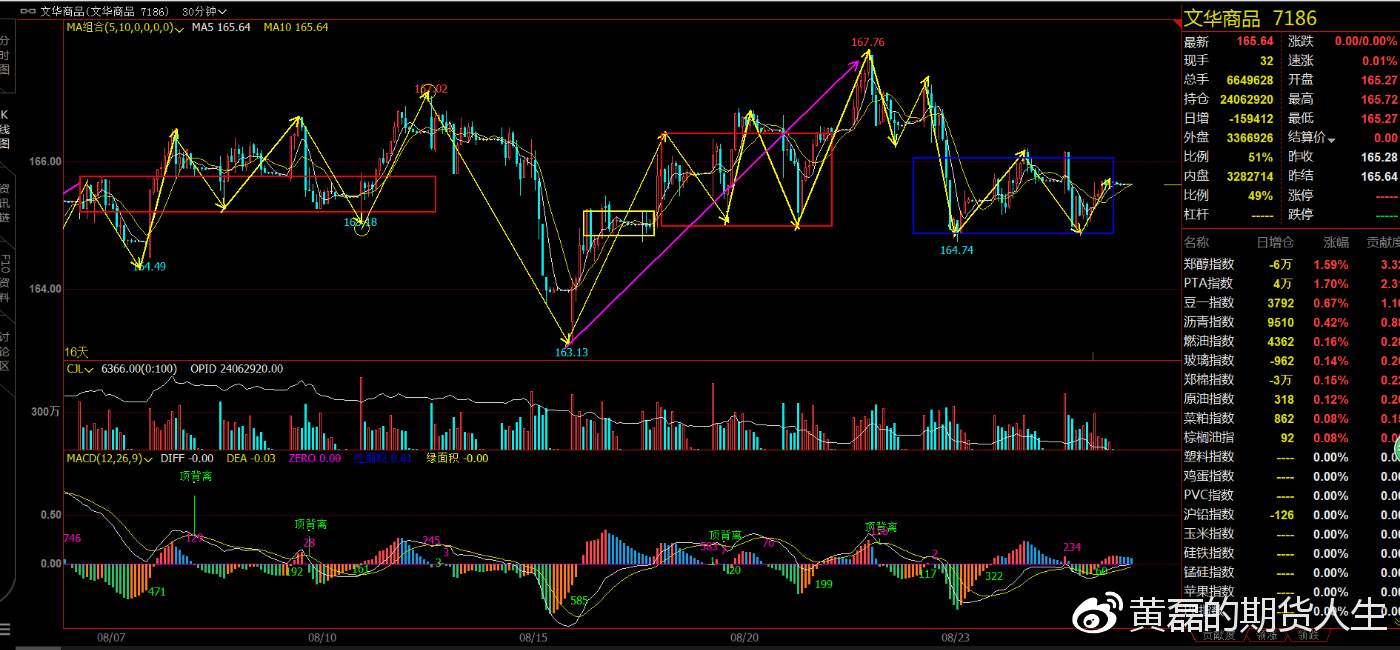The image size is (1400, 650).
Task: Select the 硅铁指数 row
Action: pyautogui.click(x=1290, y=553)
